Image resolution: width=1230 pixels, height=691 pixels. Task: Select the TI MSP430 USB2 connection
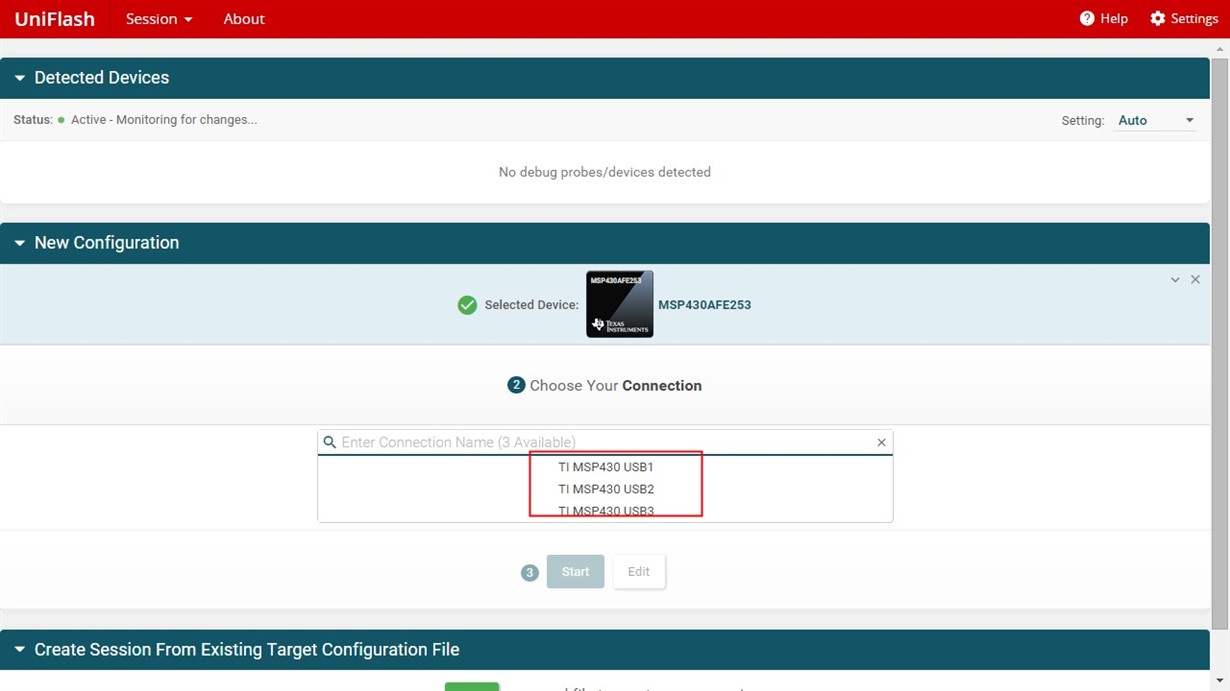606,489
